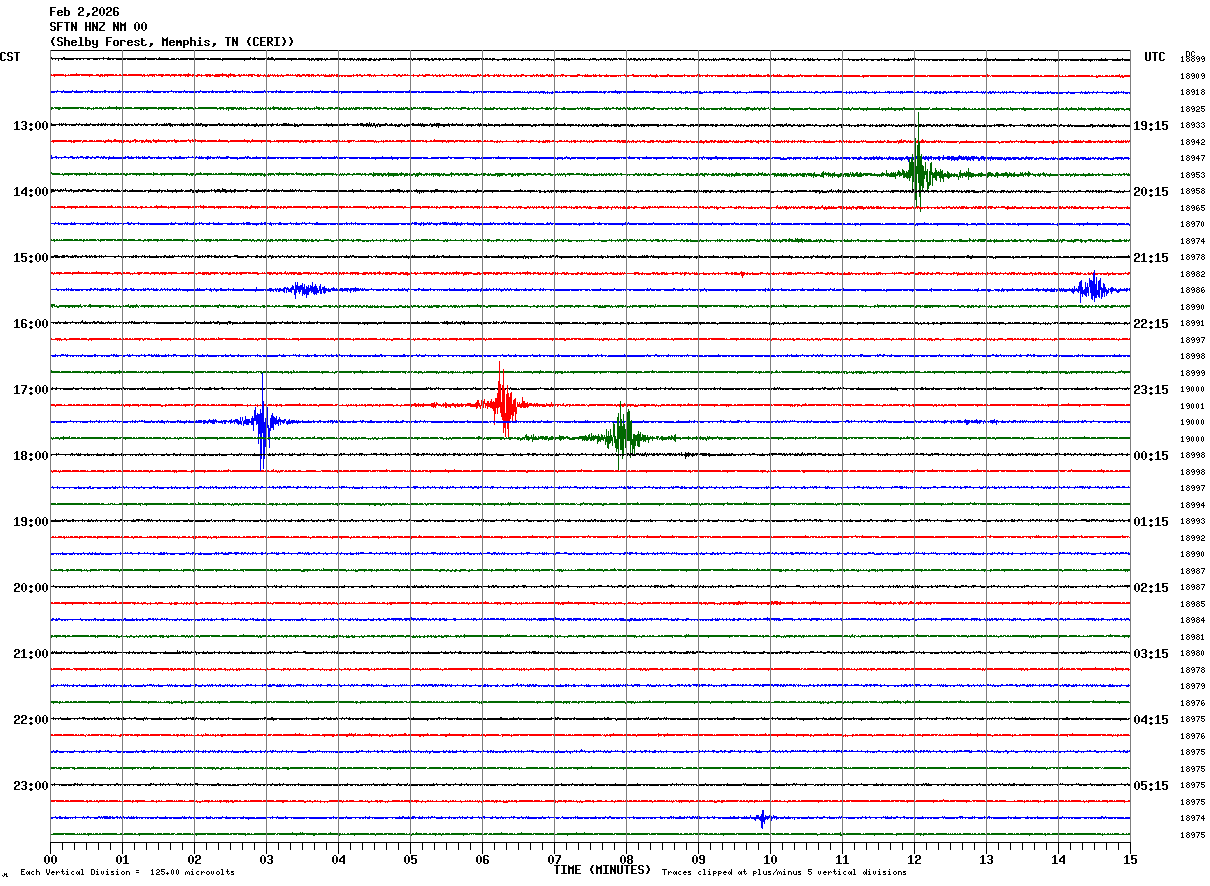Click the blue burst near minute 14.5
Image resolution: width=1210 pixels, height=886 pixels.
point(1092,289)
